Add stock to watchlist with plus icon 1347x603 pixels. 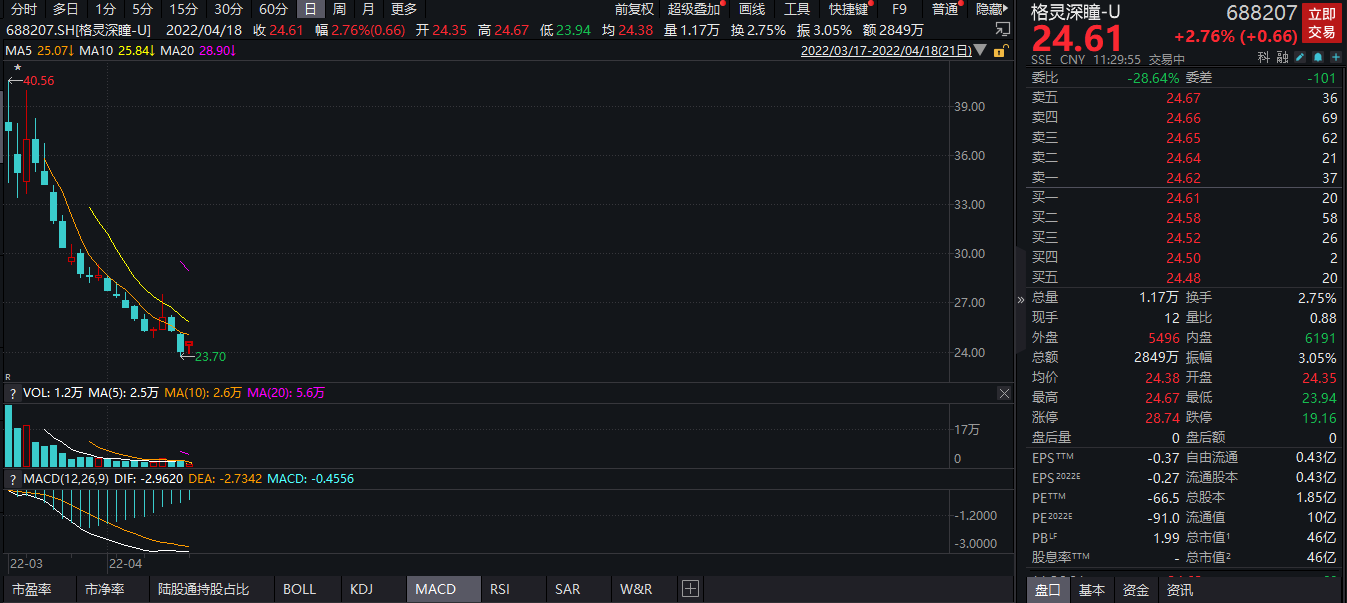(1336, 58)
